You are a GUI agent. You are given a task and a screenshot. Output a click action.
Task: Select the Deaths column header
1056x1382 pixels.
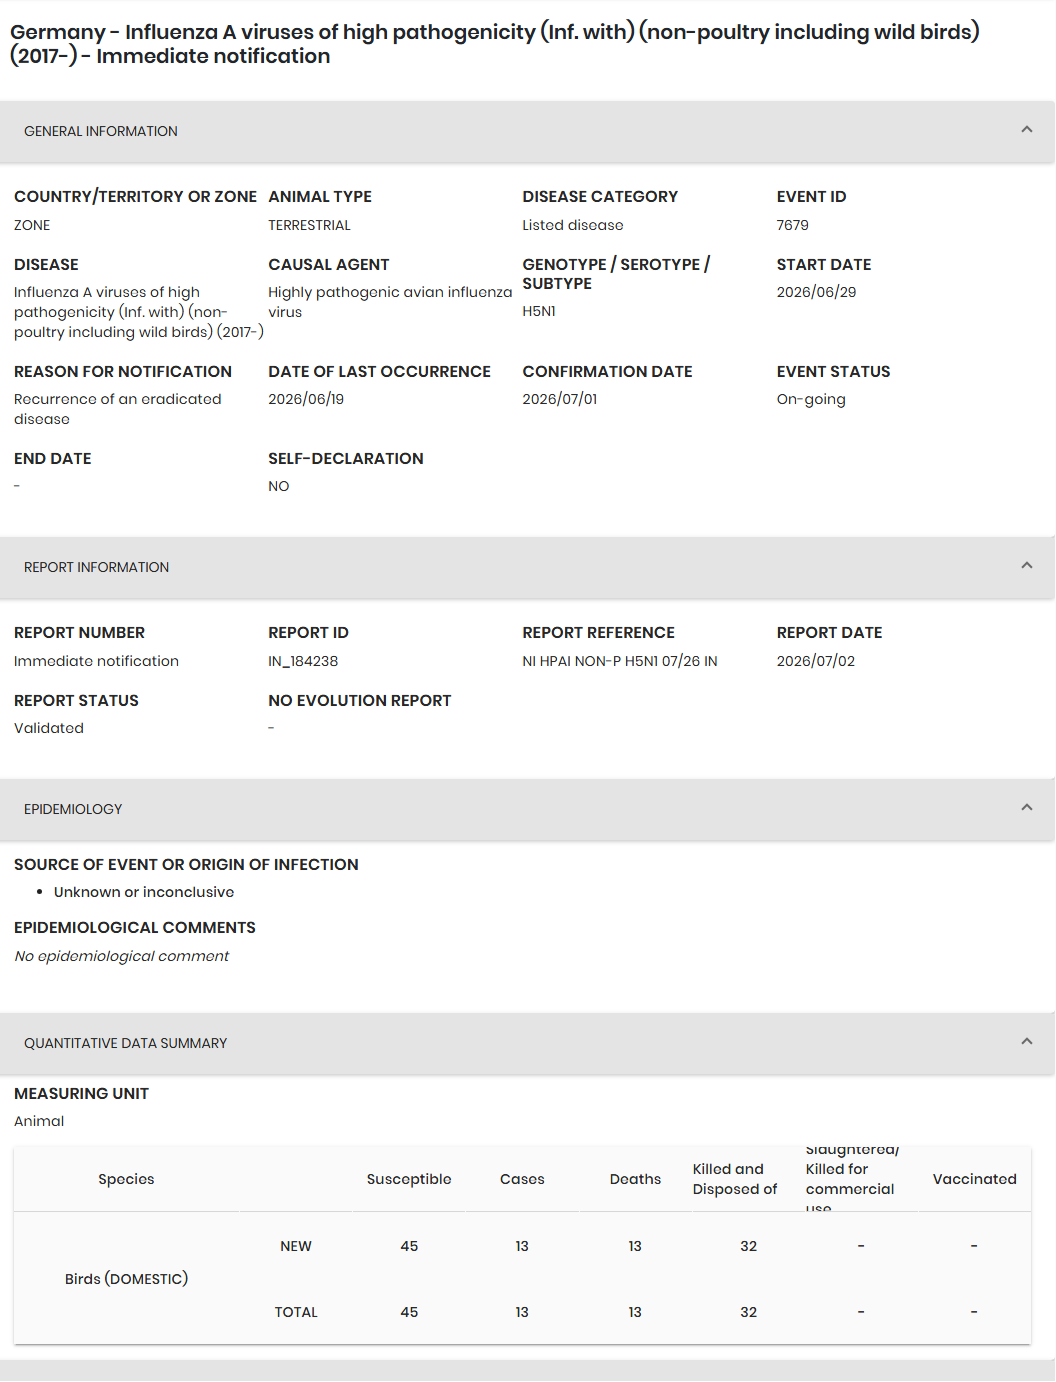tap(635, 1179)
